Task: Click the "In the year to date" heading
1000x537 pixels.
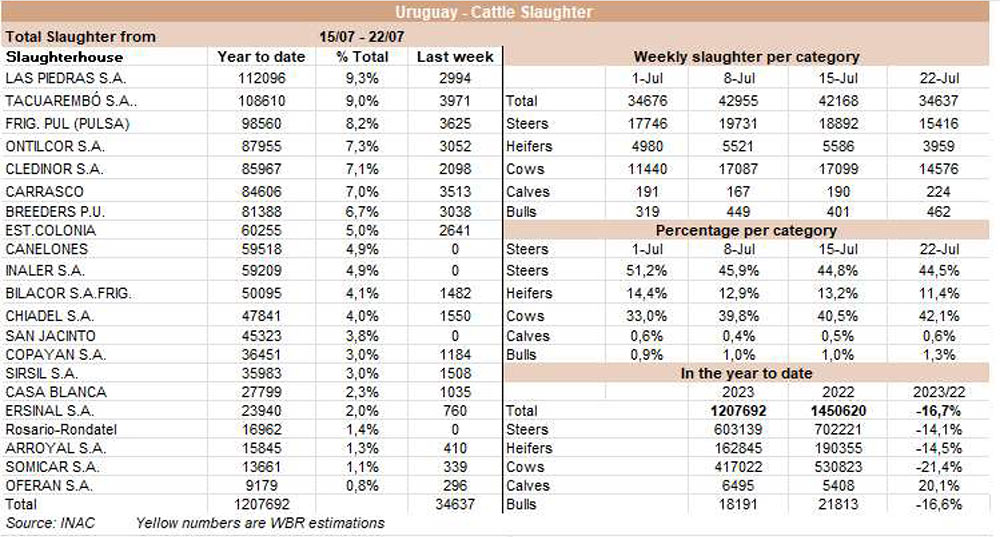Action: coord(746,372)
